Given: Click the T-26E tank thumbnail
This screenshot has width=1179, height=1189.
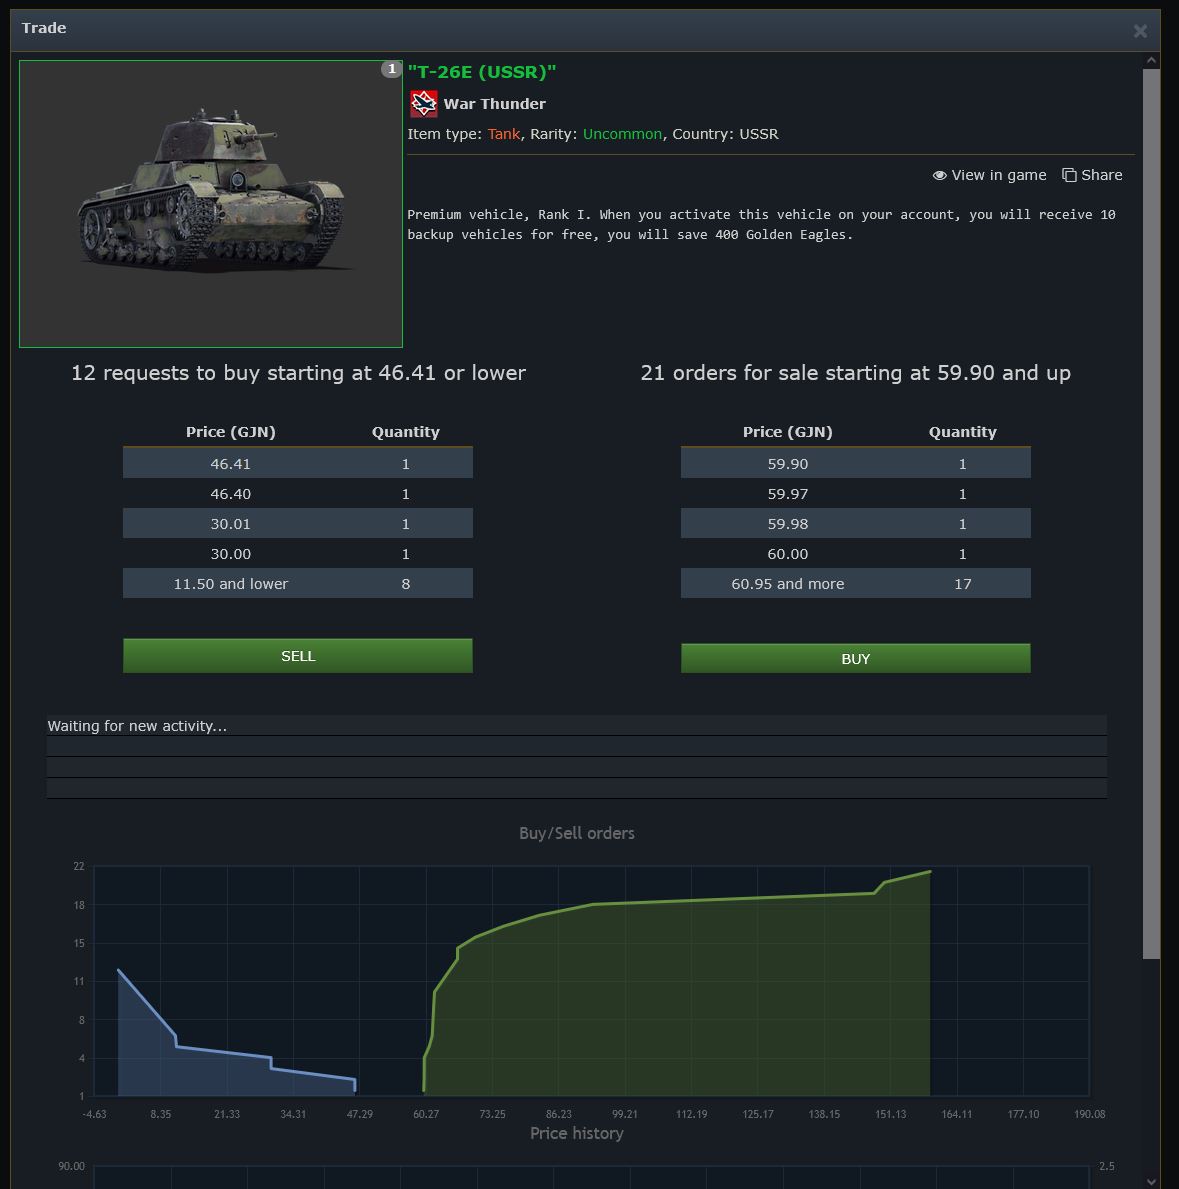Looking at the screenshot, I should tap(211, 204).
